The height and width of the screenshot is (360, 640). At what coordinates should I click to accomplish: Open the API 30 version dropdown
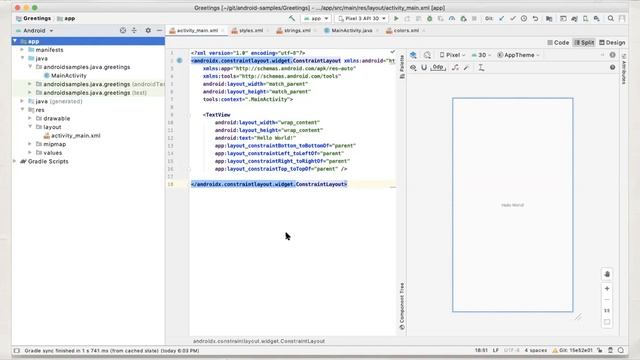click(481, 55)
